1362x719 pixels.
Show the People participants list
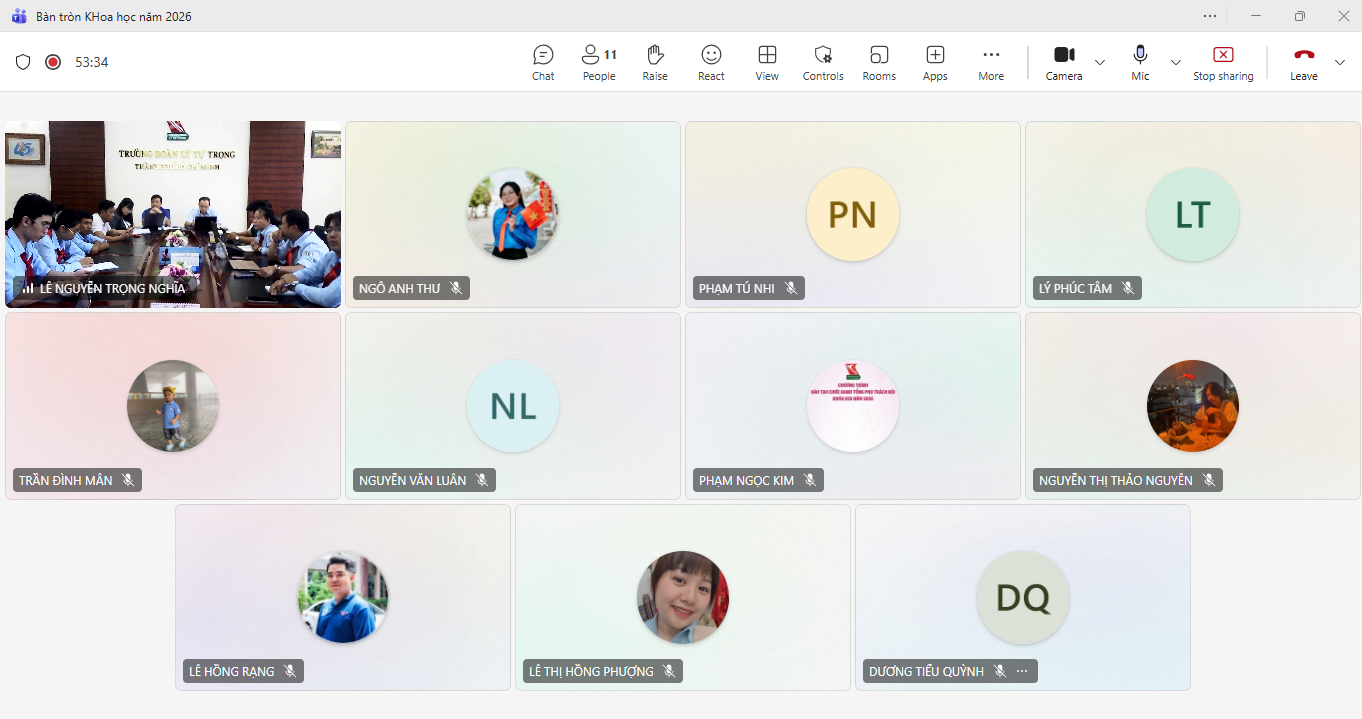(x=599, y=62)
